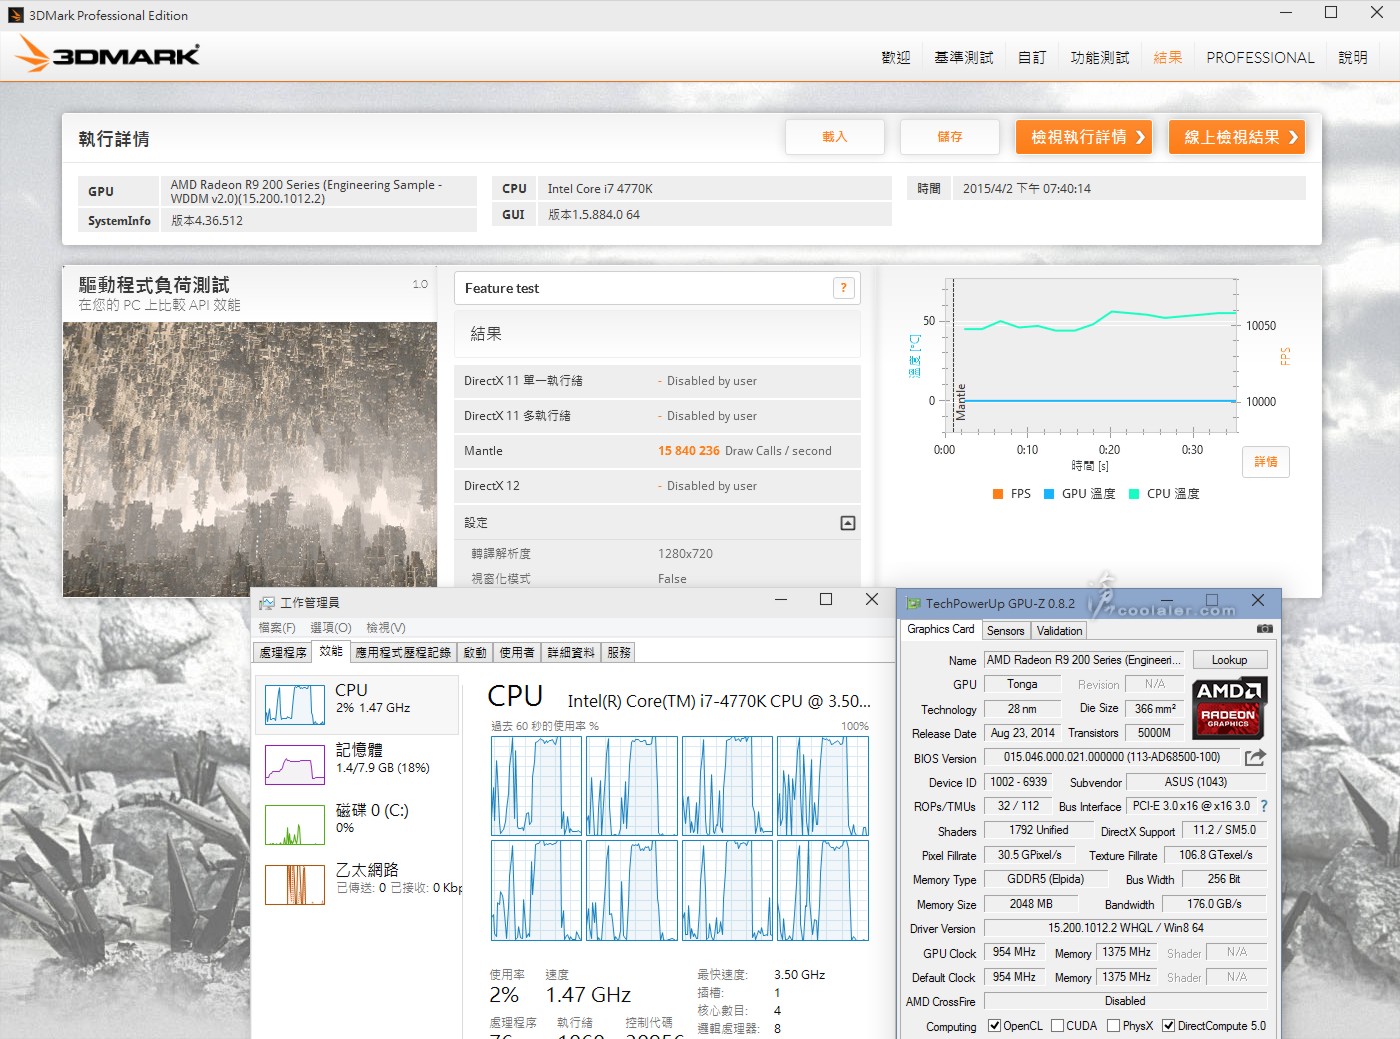
Task: Open PROFESSIONAL tab in 3DMark
Action: (x=1260, y=57)
